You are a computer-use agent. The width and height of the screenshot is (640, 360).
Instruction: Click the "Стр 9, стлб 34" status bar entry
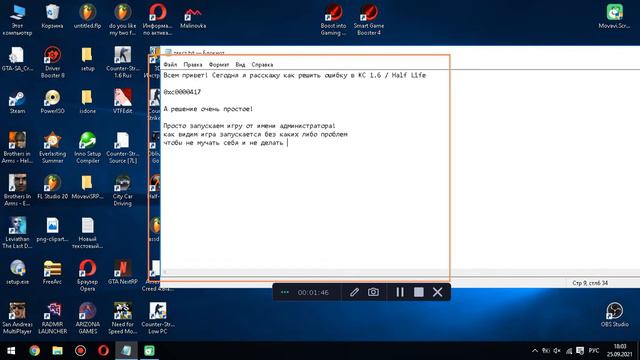coord(590,283)
